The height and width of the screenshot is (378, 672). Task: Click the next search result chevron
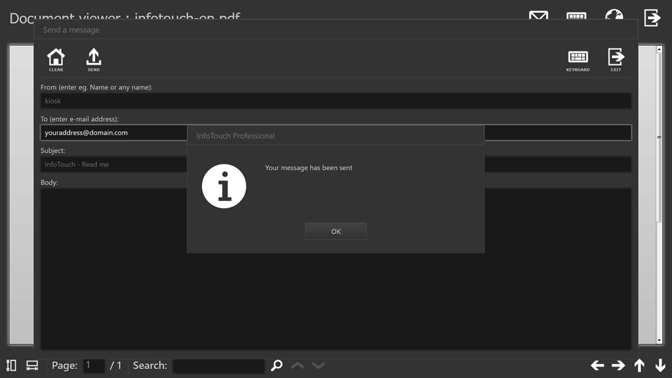tap(318, 366)
